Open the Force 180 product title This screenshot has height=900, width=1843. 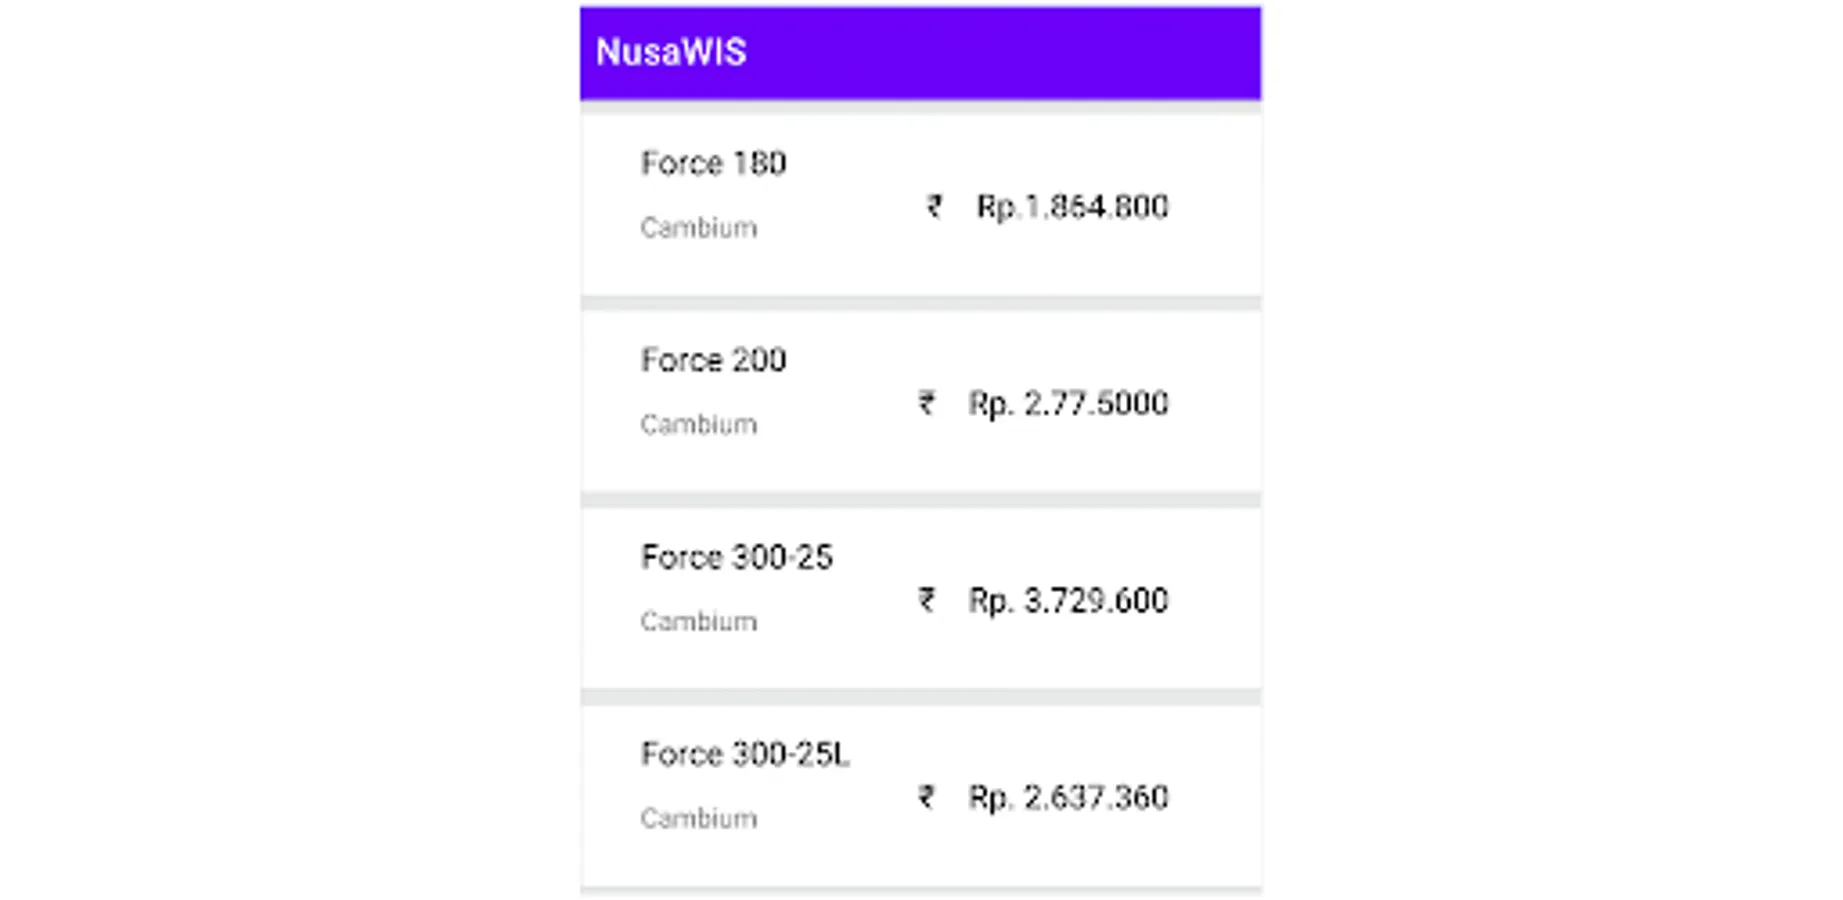(x=713, y=163)
